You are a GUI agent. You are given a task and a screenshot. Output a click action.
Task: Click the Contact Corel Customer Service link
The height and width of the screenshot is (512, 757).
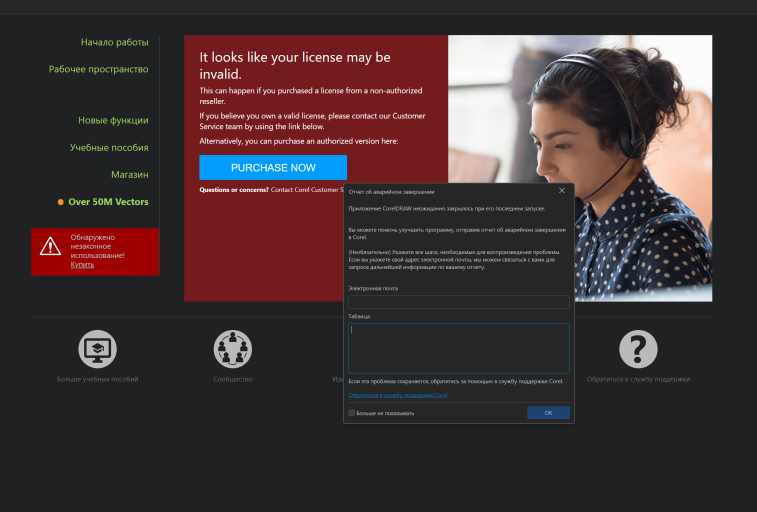pos(307,190)
